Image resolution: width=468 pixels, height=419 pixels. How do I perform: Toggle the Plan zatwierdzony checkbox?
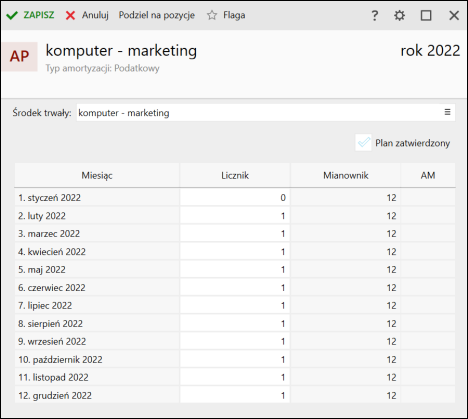click(x=363, y=143)
